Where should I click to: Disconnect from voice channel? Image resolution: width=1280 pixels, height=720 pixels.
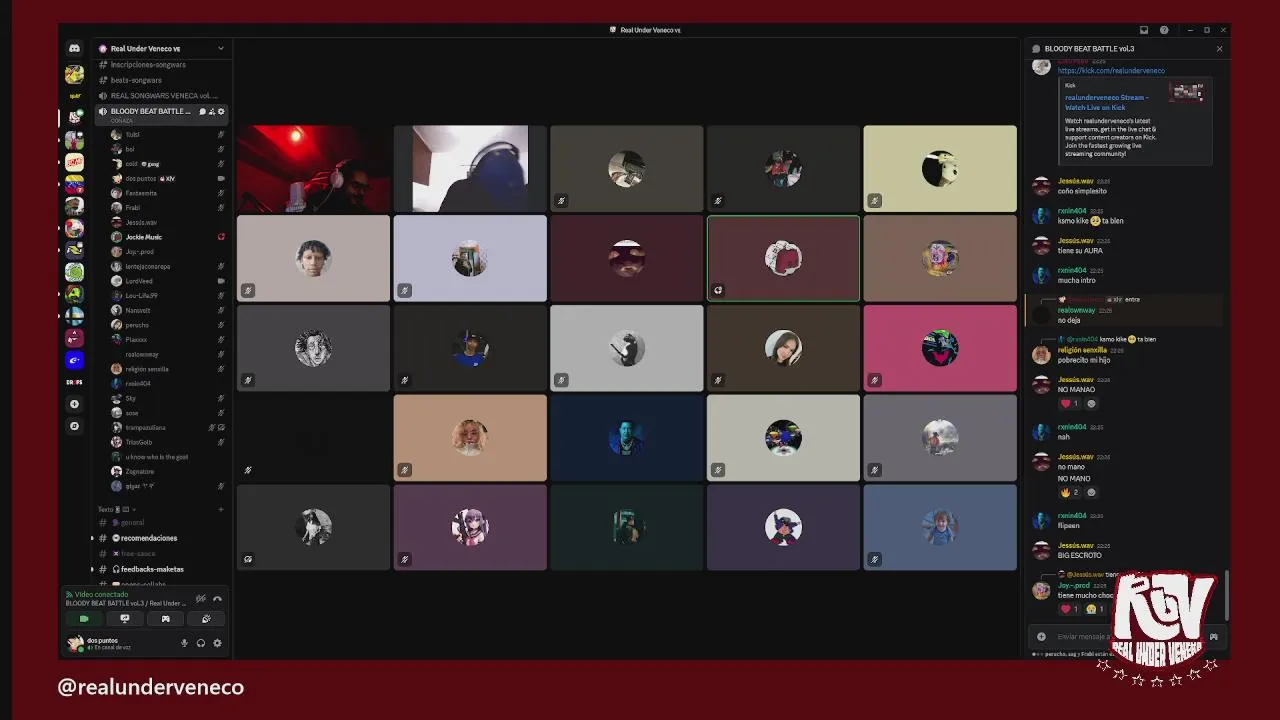point(217,598)
